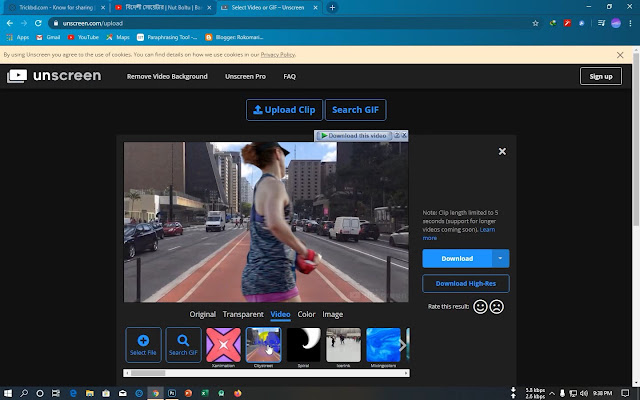Rate result with happy smiley
The image size is (640, 400).
tap(480, 307)
